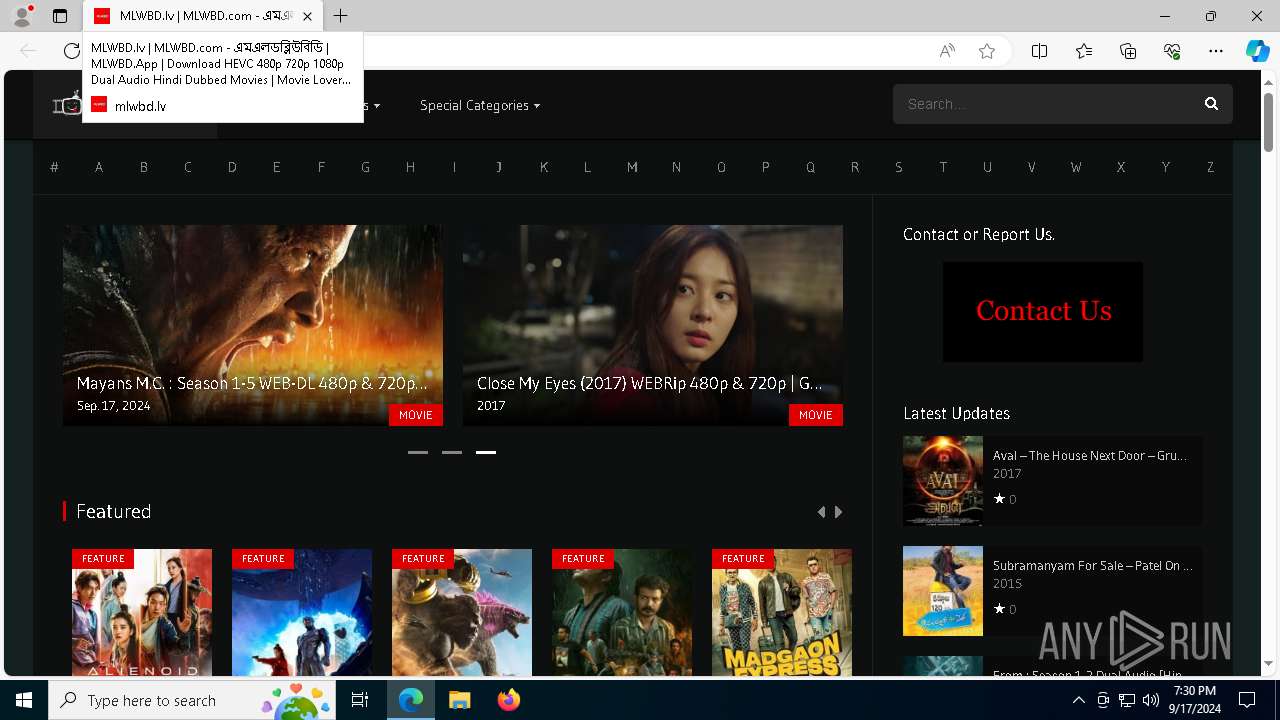Click the browser refresh icon
Image resolution: width=1280 pixels, height=720 pixels.
tap(71, 51)
